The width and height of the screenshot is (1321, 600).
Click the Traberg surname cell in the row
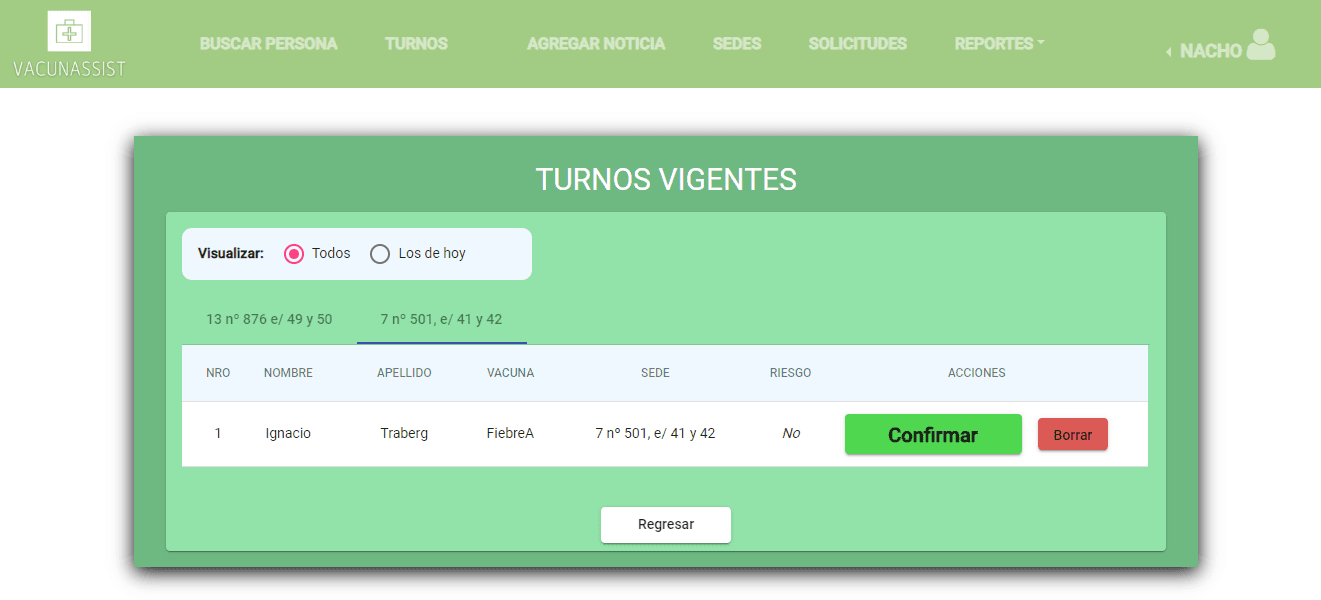tap(404, 434)
